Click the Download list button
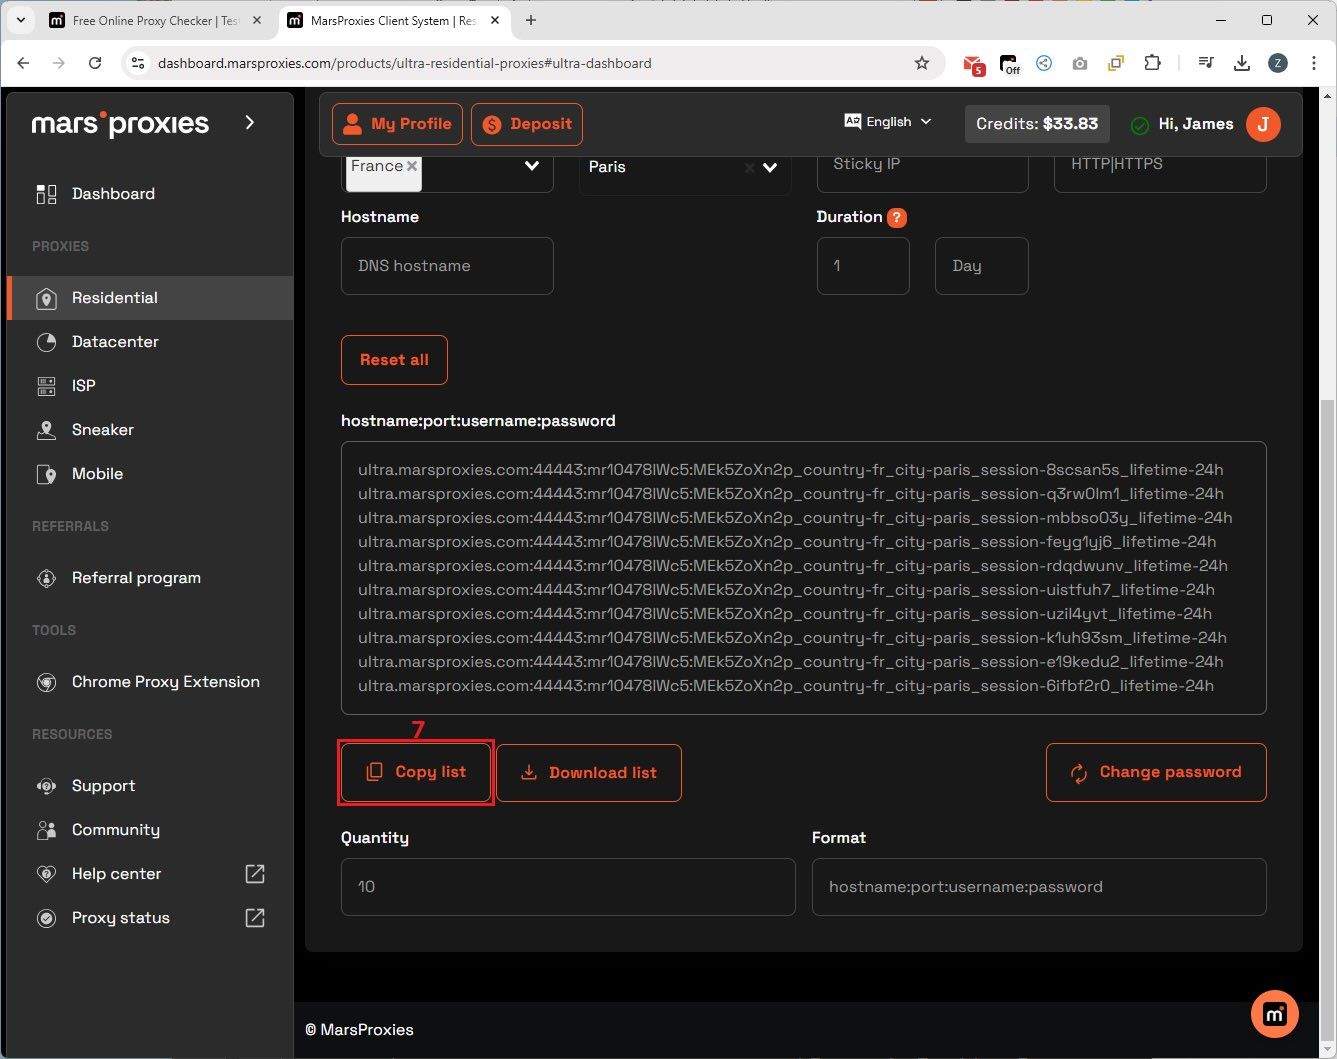Screen dimensions: 1337x1059 pyautogui.click(x=588, y=772)
